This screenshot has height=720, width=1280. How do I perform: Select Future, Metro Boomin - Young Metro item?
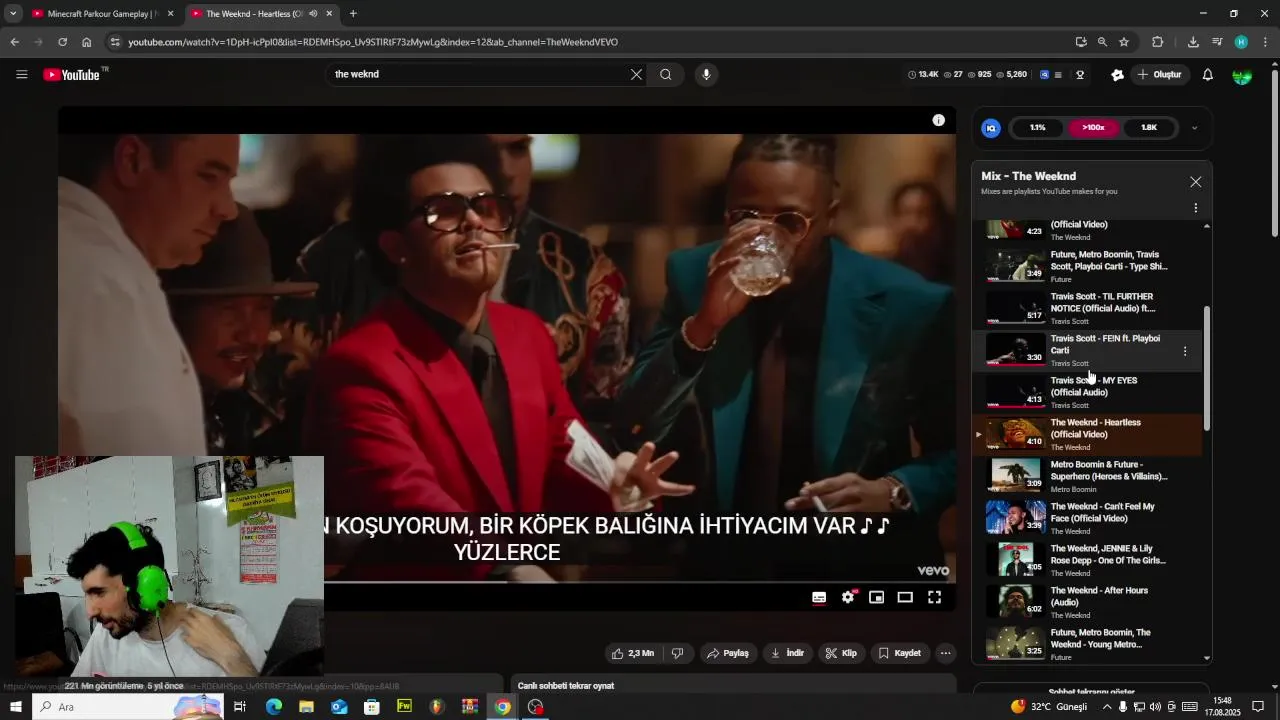[1088, 644]
